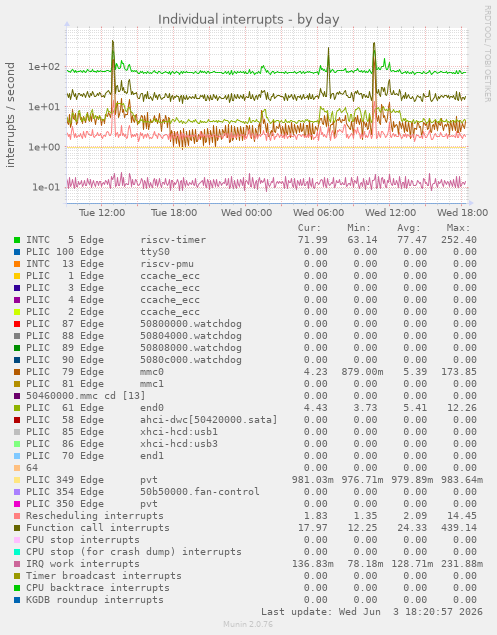497x635 pixels.
Task: Click the olive end0 legend color square
Action: point(17,408)
